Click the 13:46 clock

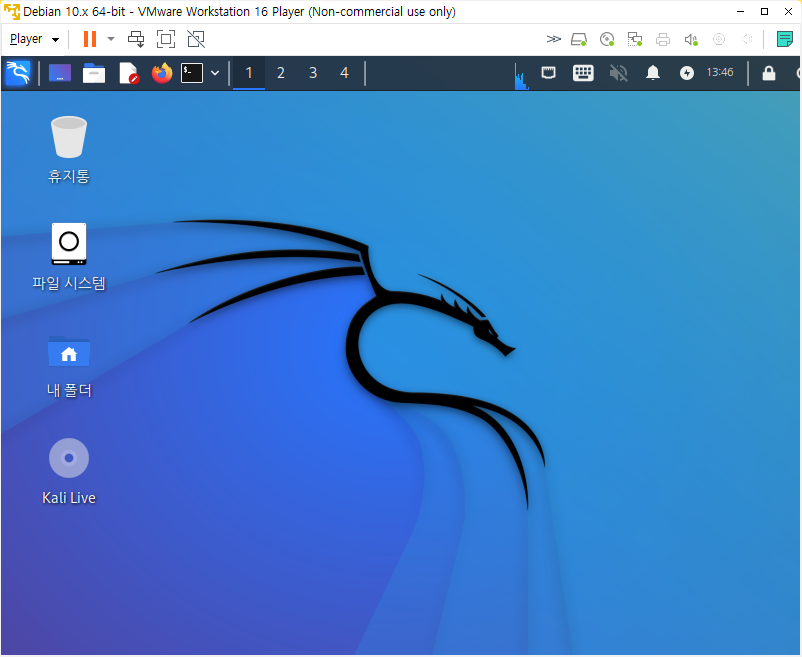click(x=720, y=73)
